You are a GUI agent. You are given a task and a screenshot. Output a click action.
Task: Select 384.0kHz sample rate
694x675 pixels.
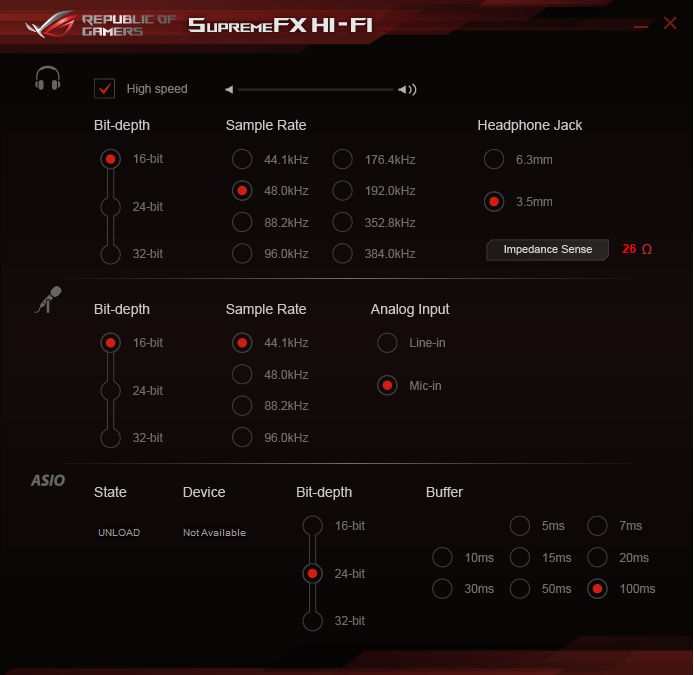[343, 254]
